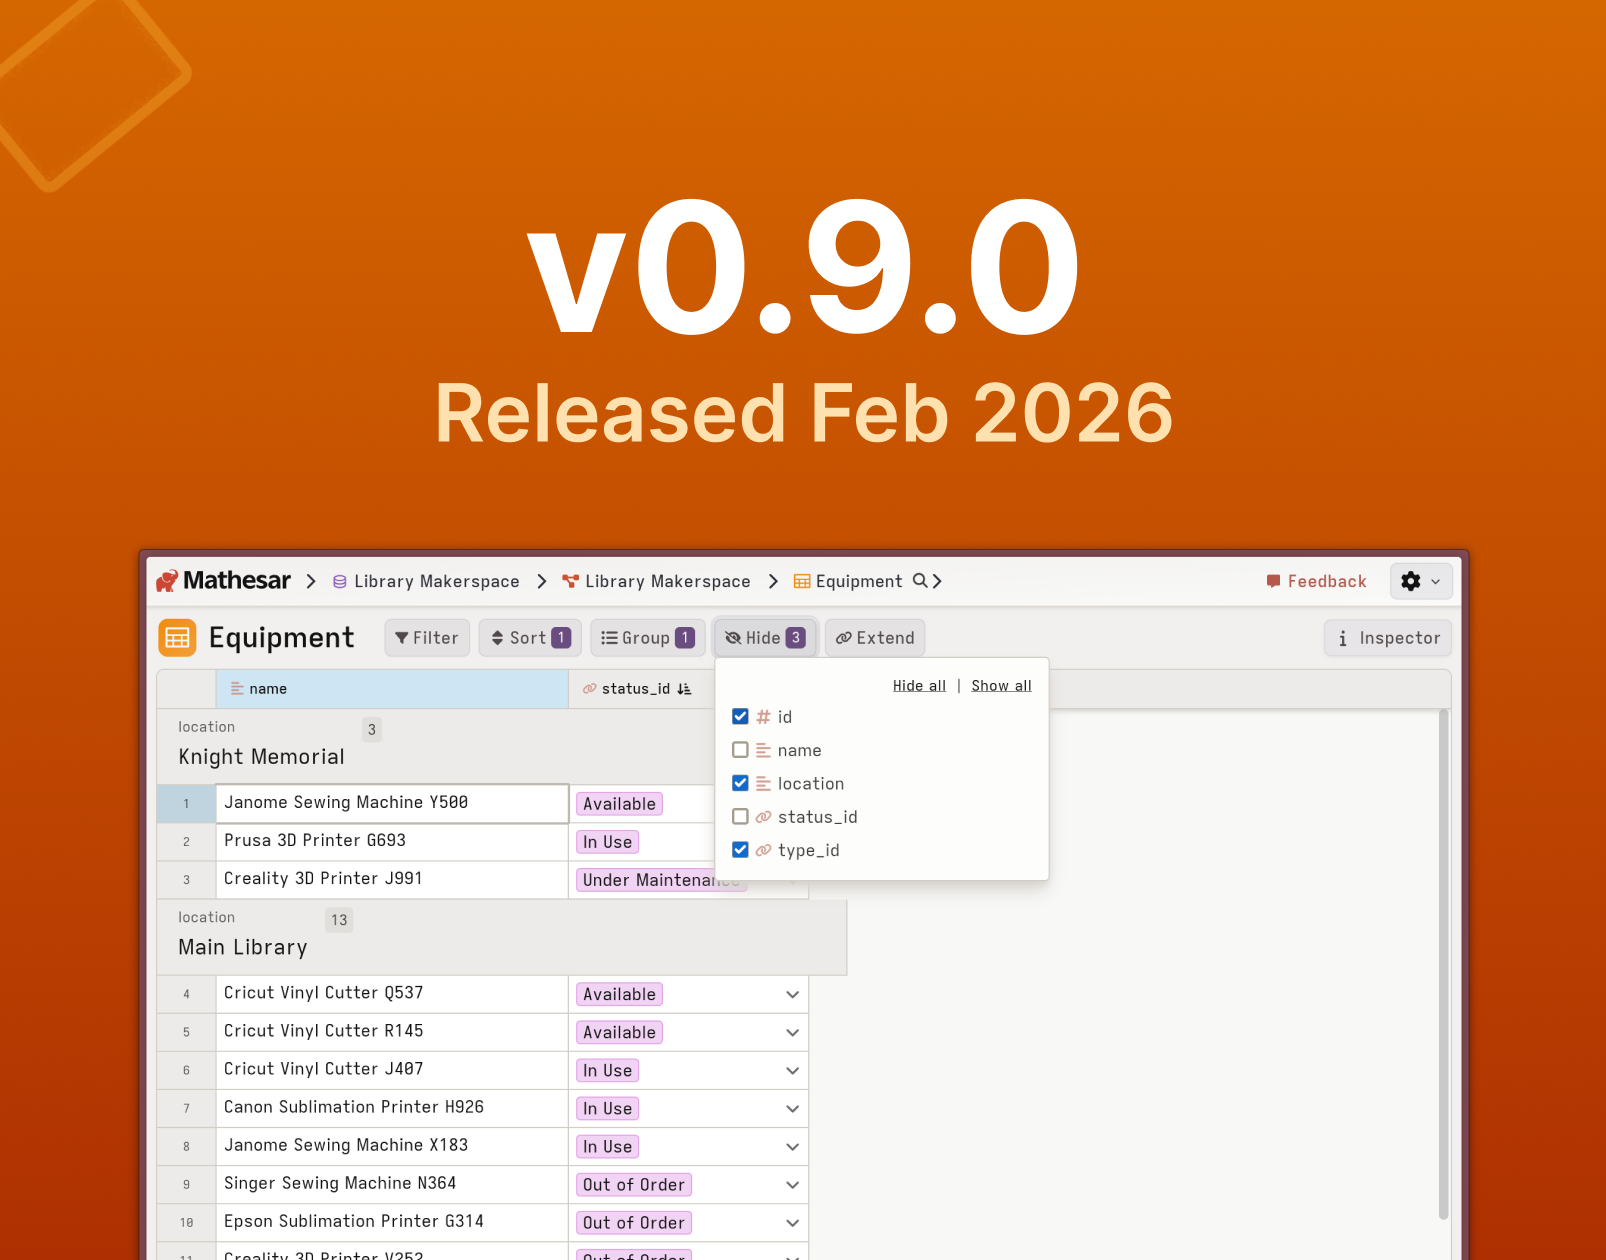Toggle the type_id column checkbox
Image resolution: width=1606 pixels, height=1260 pixels.
pos(740,850)
